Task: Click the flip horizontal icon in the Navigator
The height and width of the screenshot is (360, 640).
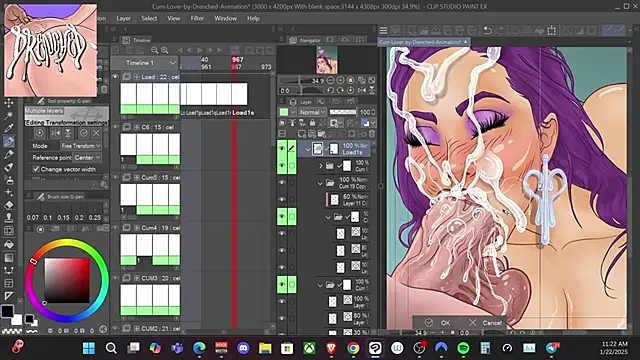Action: [362, 90]
